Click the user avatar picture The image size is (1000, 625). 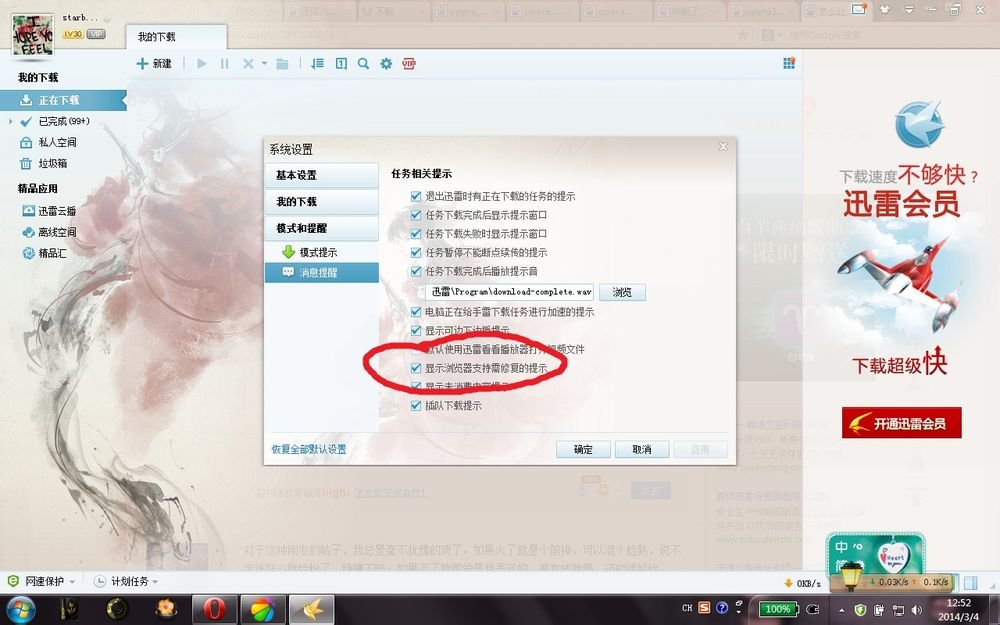pos(33,34)
